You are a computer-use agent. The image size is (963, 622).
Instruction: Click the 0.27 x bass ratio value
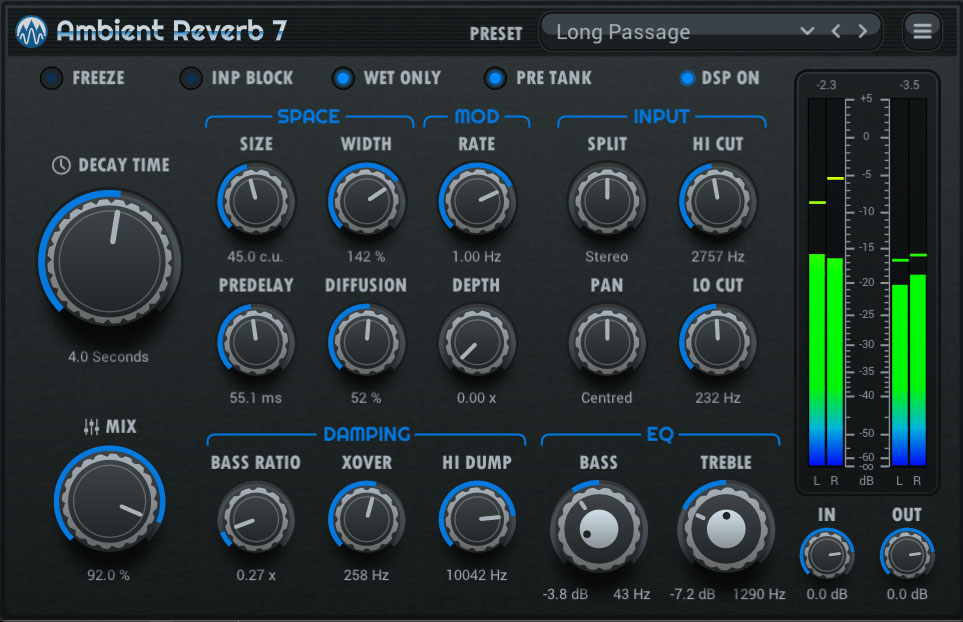point(256,575)
